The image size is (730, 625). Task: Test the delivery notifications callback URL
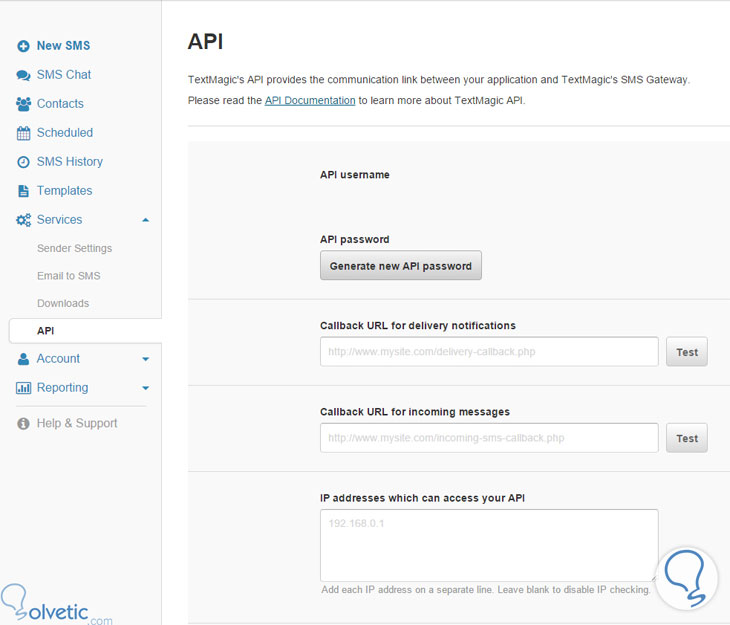(x=687, y=352)
